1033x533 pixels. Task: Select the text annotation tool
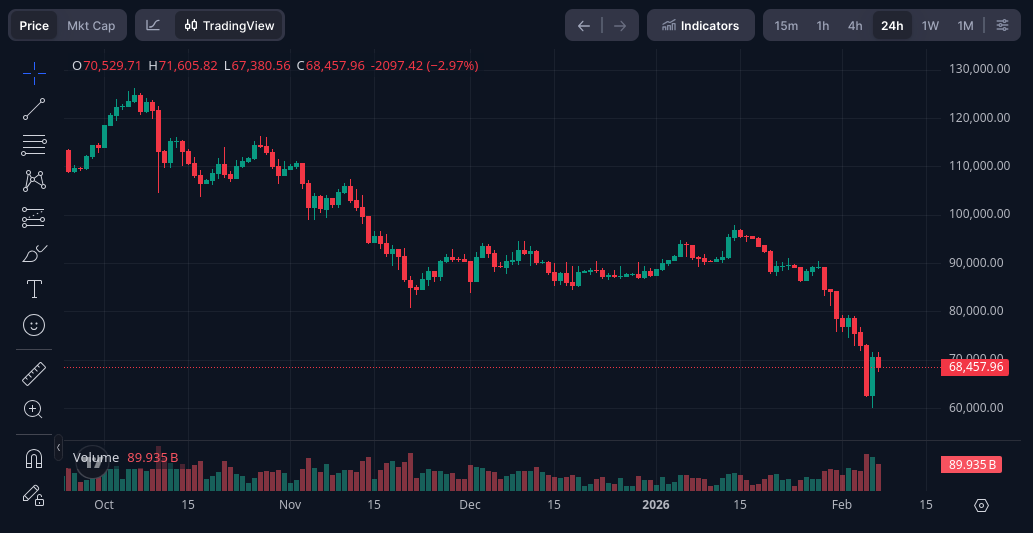[x=34, y=289]
